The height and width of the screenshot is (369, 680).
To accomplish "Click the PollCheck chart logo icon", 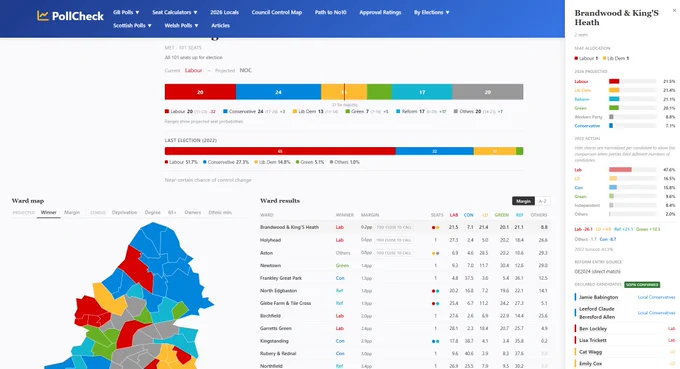I will 42,16.
